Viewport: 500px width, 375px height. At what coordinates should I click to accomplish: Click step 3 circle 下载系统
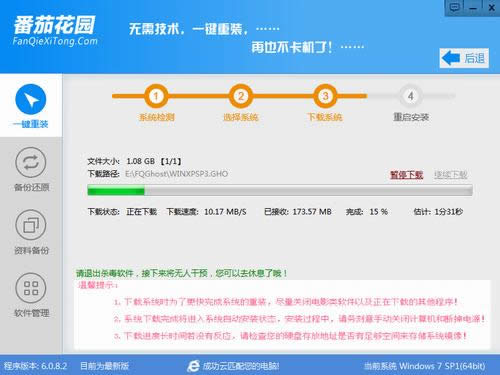pyautogui.click(x=325, y=96)
